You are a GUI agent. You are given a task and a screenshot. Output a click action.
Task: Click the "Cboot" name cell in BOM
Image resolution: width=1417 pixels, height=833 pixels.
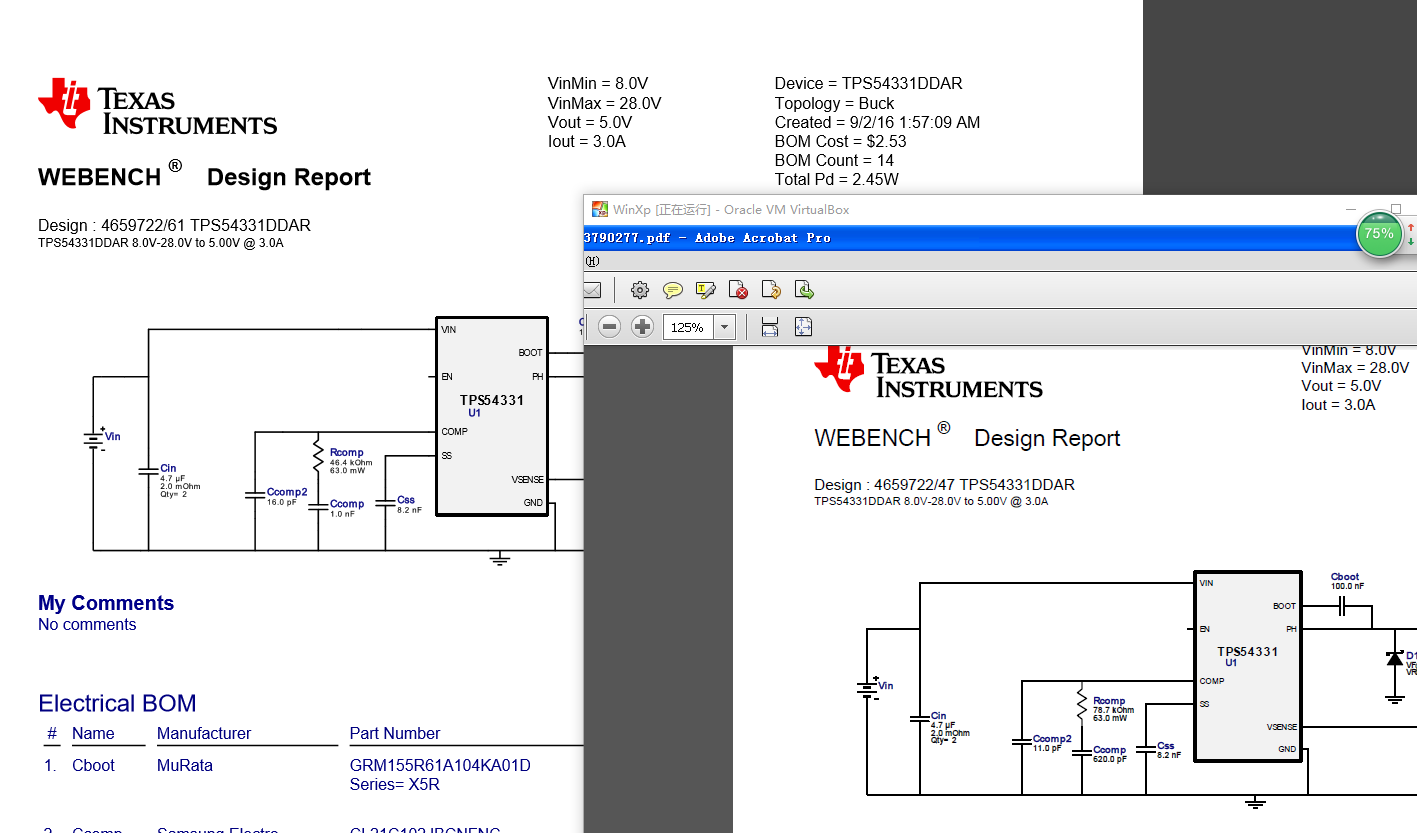coord(93,765)
